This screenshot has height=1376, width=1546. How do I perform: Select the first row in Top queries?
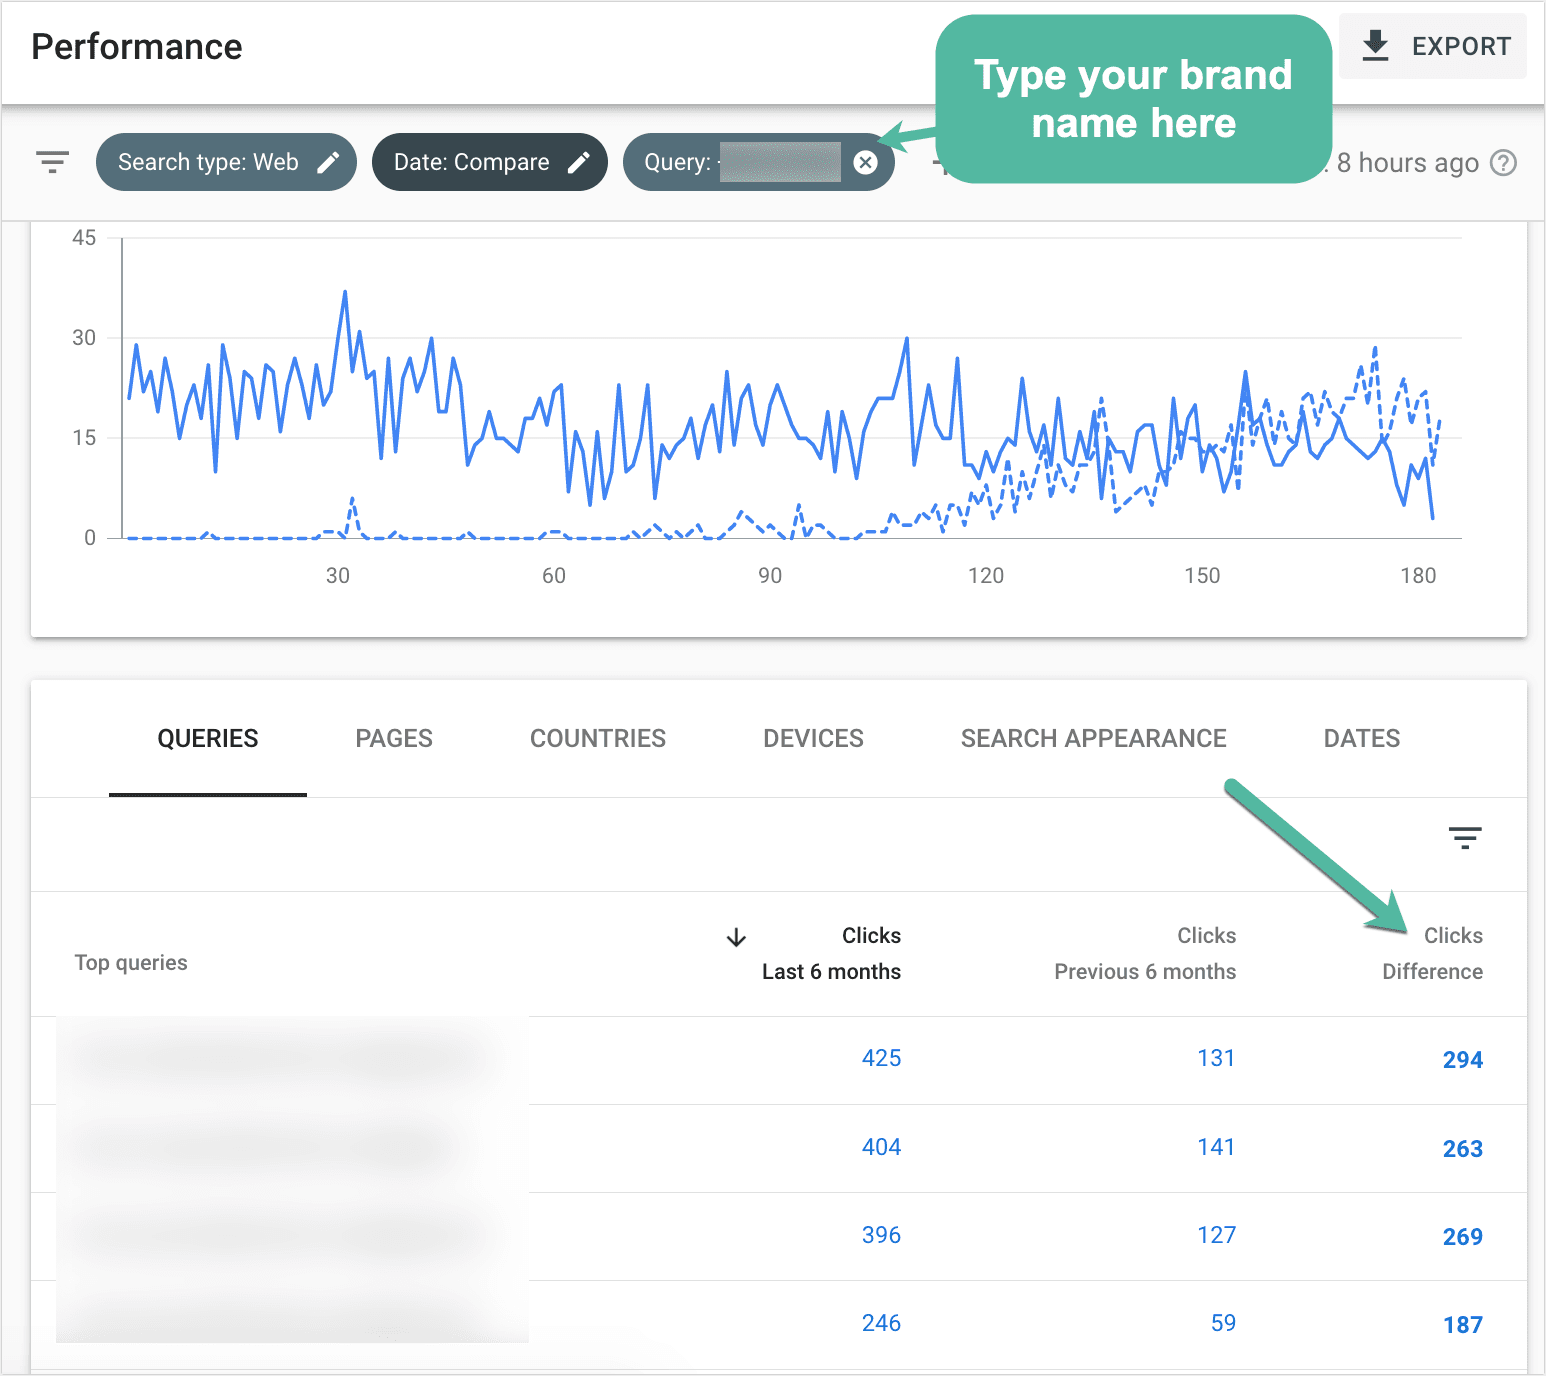(x=290, y=1060)
